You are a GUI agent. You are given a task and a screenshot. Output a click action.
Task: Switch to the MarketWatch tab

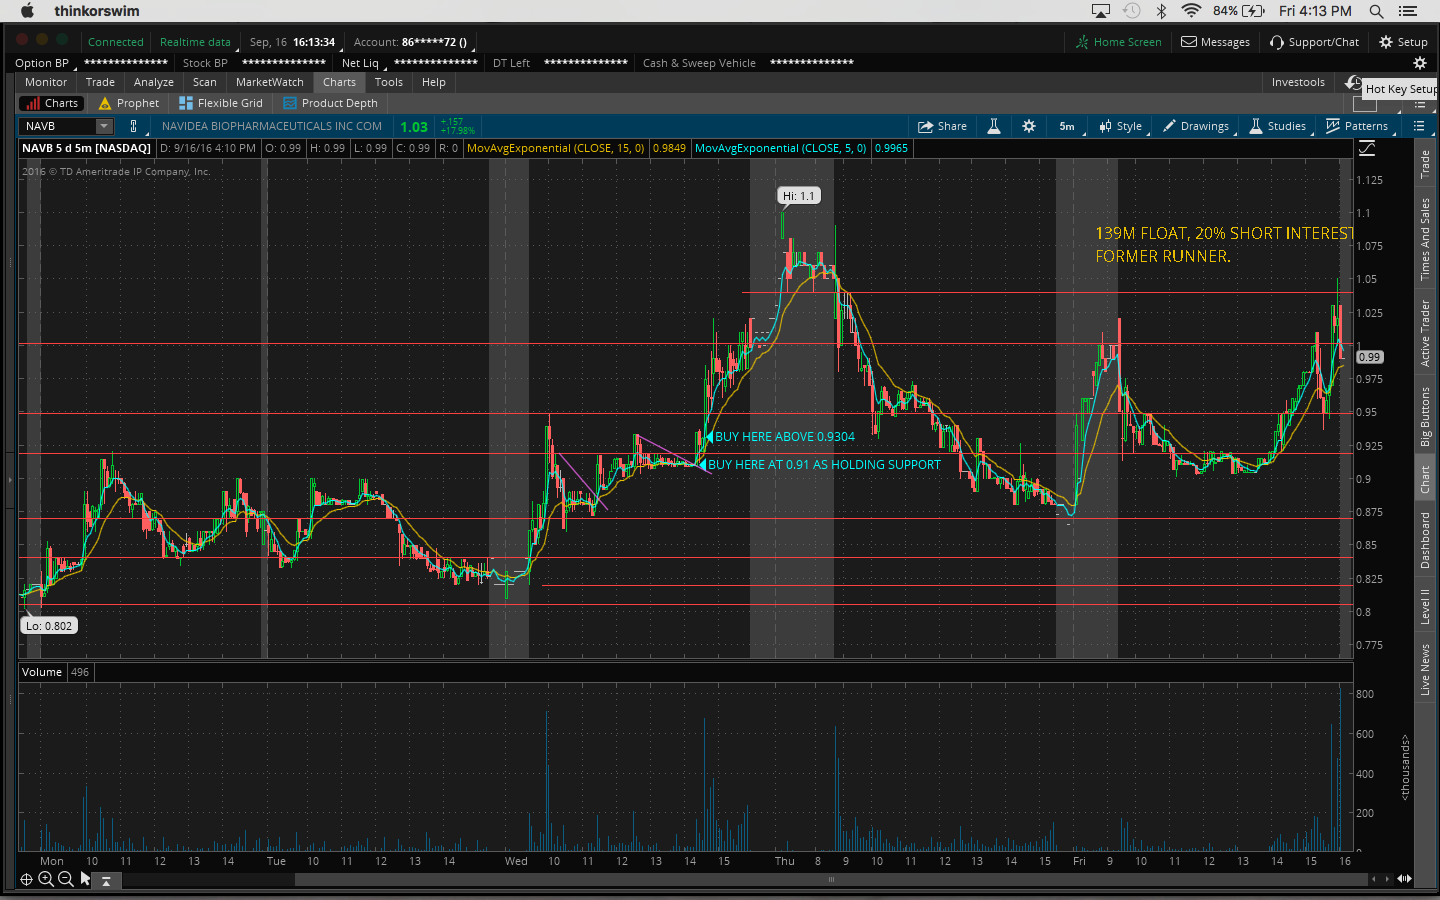[x=269, y=82]
